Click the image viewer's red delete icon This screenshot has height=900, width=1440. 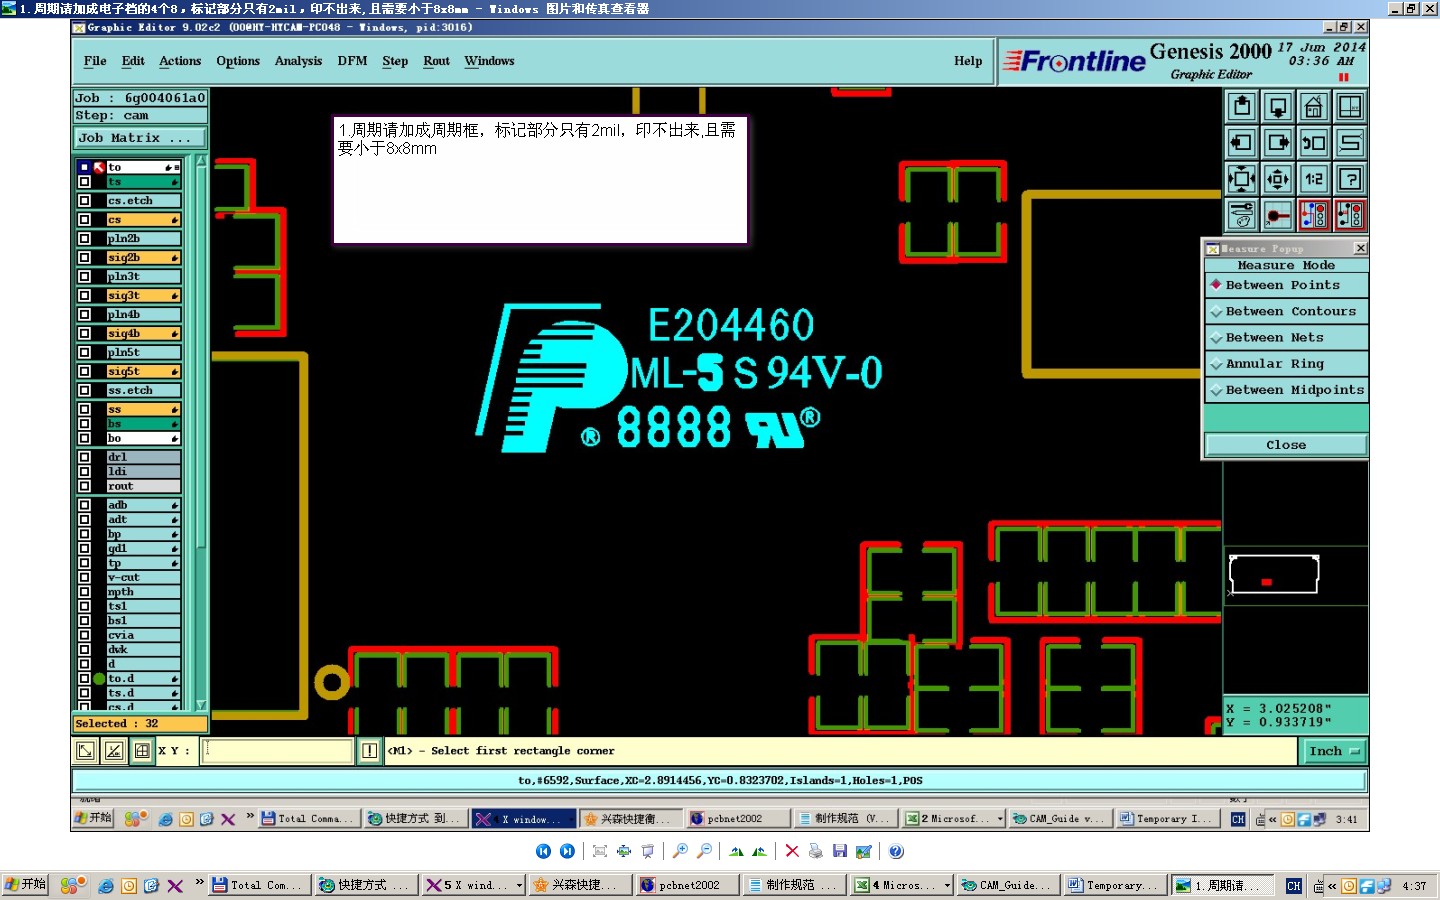[792, 851]
